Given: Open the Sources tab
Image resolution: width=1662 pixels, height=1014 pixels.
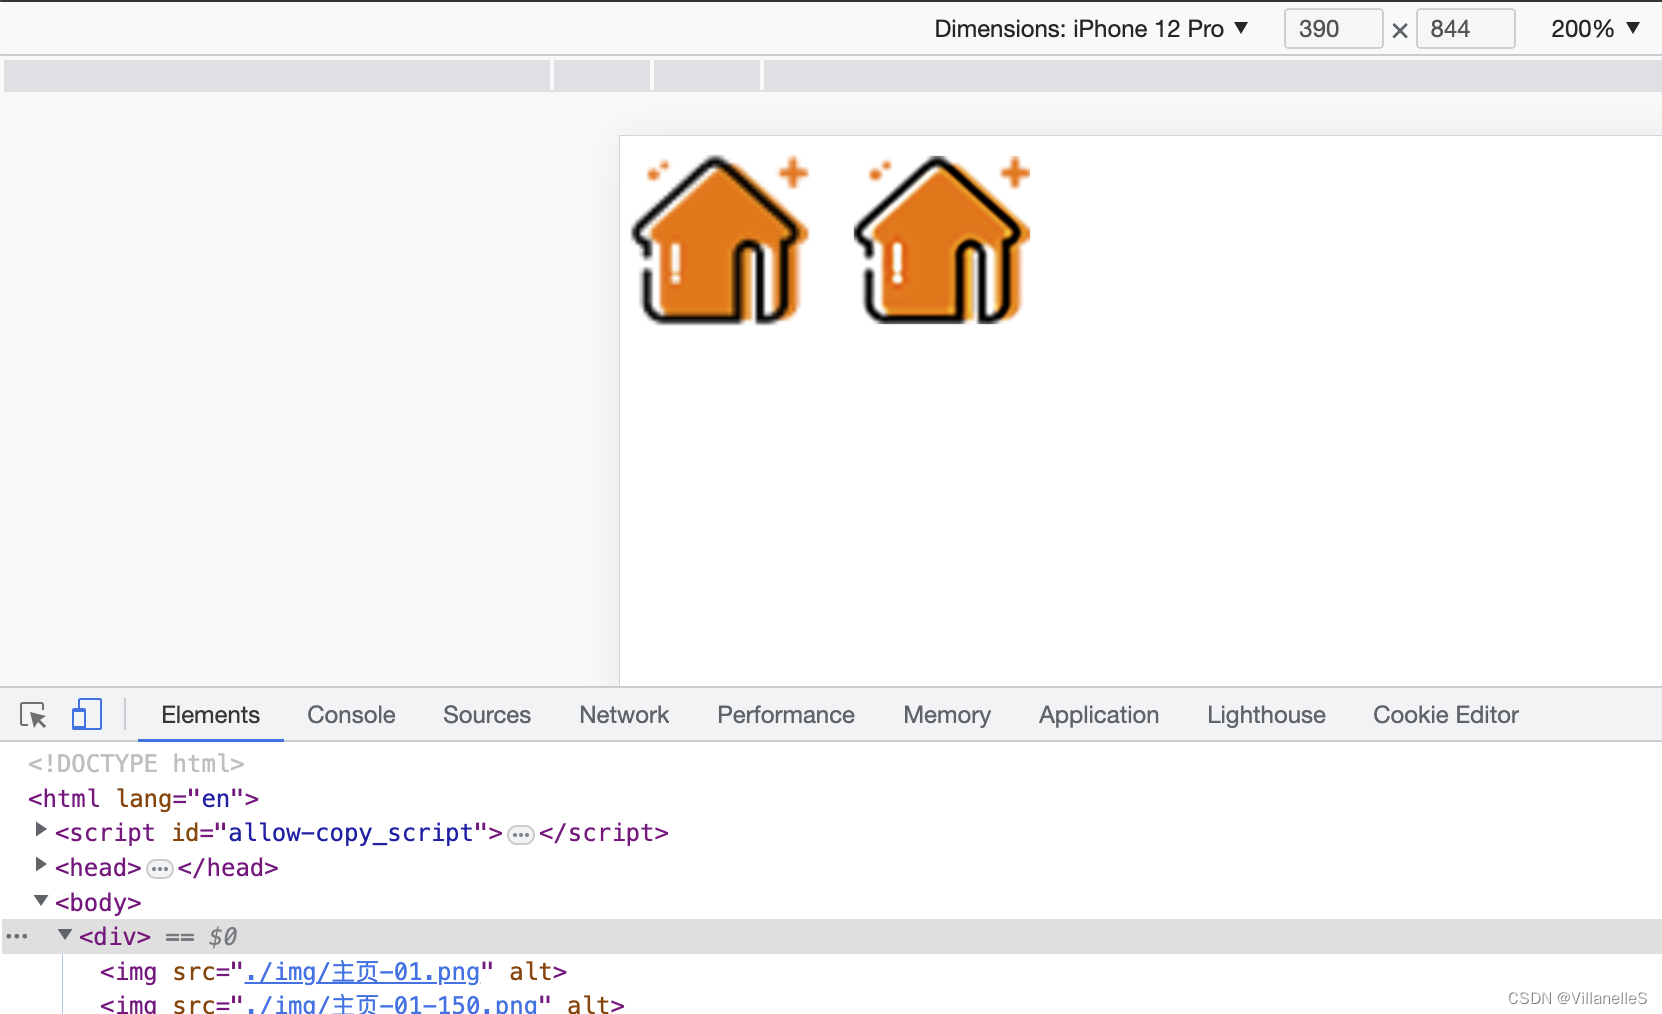Looking at the screenshot, I should pyautogui.click(x=487, y=715).
